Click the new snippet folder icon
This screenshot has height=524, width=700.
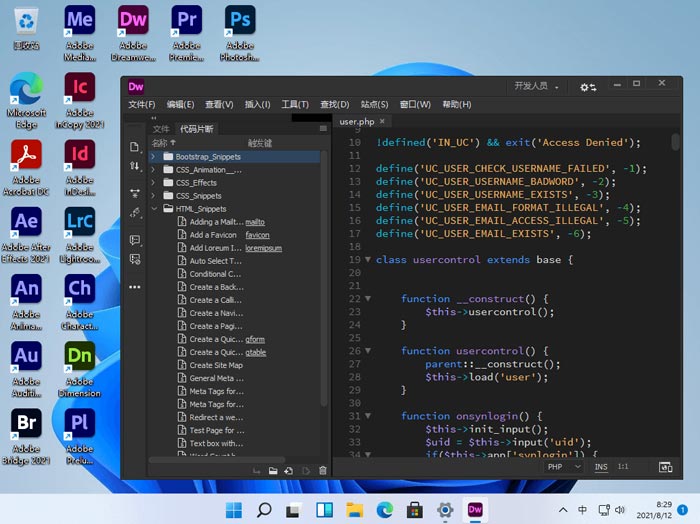click(273, 470)
